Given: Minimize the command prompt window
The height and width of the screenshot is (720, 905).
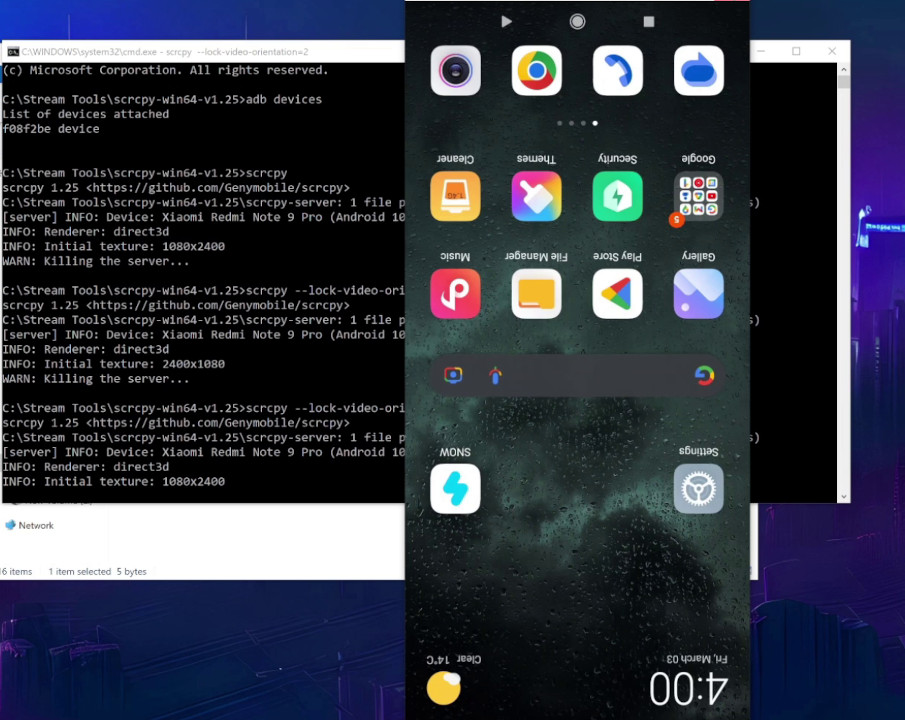Looking at the screenshot, I should tap(762, 51).
